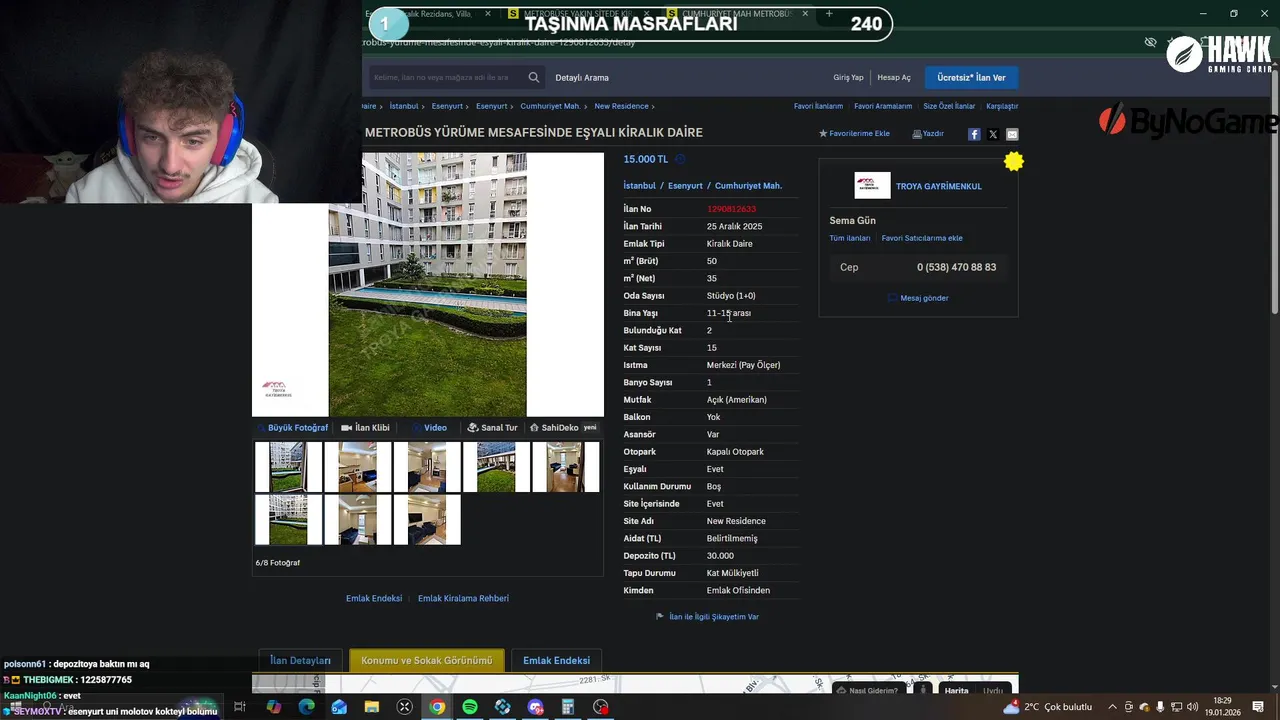Image resolution: width=1280 pixels, height=720 pixels.
Task: Open Microsoft Edge from taskbar
Action: tap(306, 707)
